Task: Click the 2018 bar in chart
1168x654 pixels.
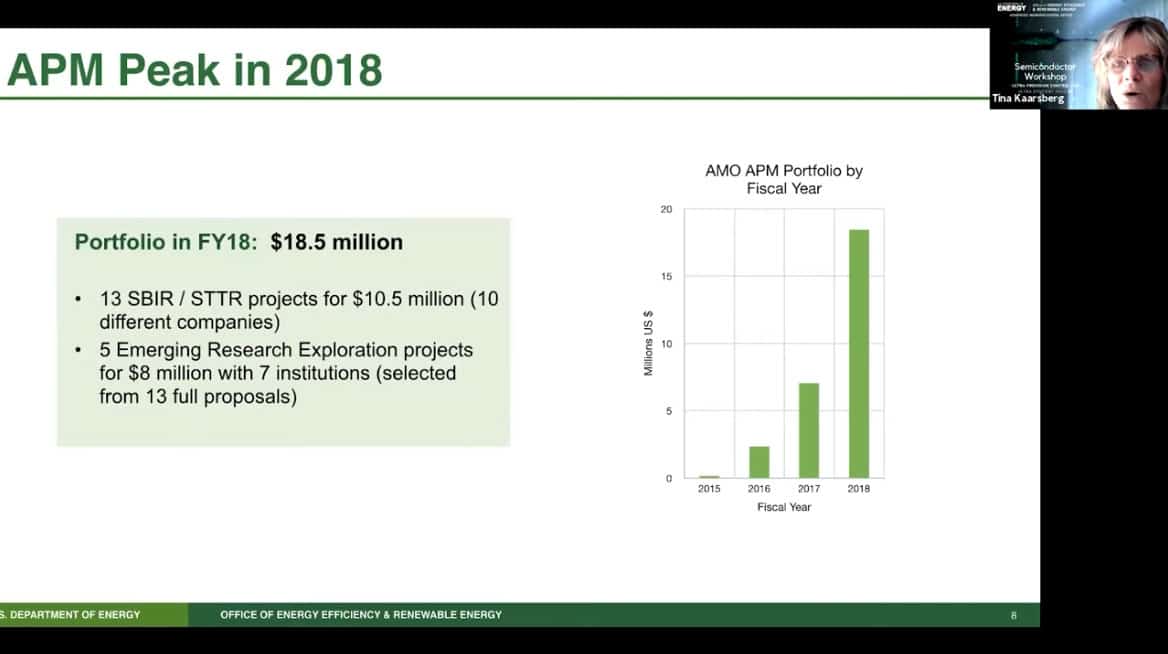Action: pyautogui.click(x=858, y=353)
